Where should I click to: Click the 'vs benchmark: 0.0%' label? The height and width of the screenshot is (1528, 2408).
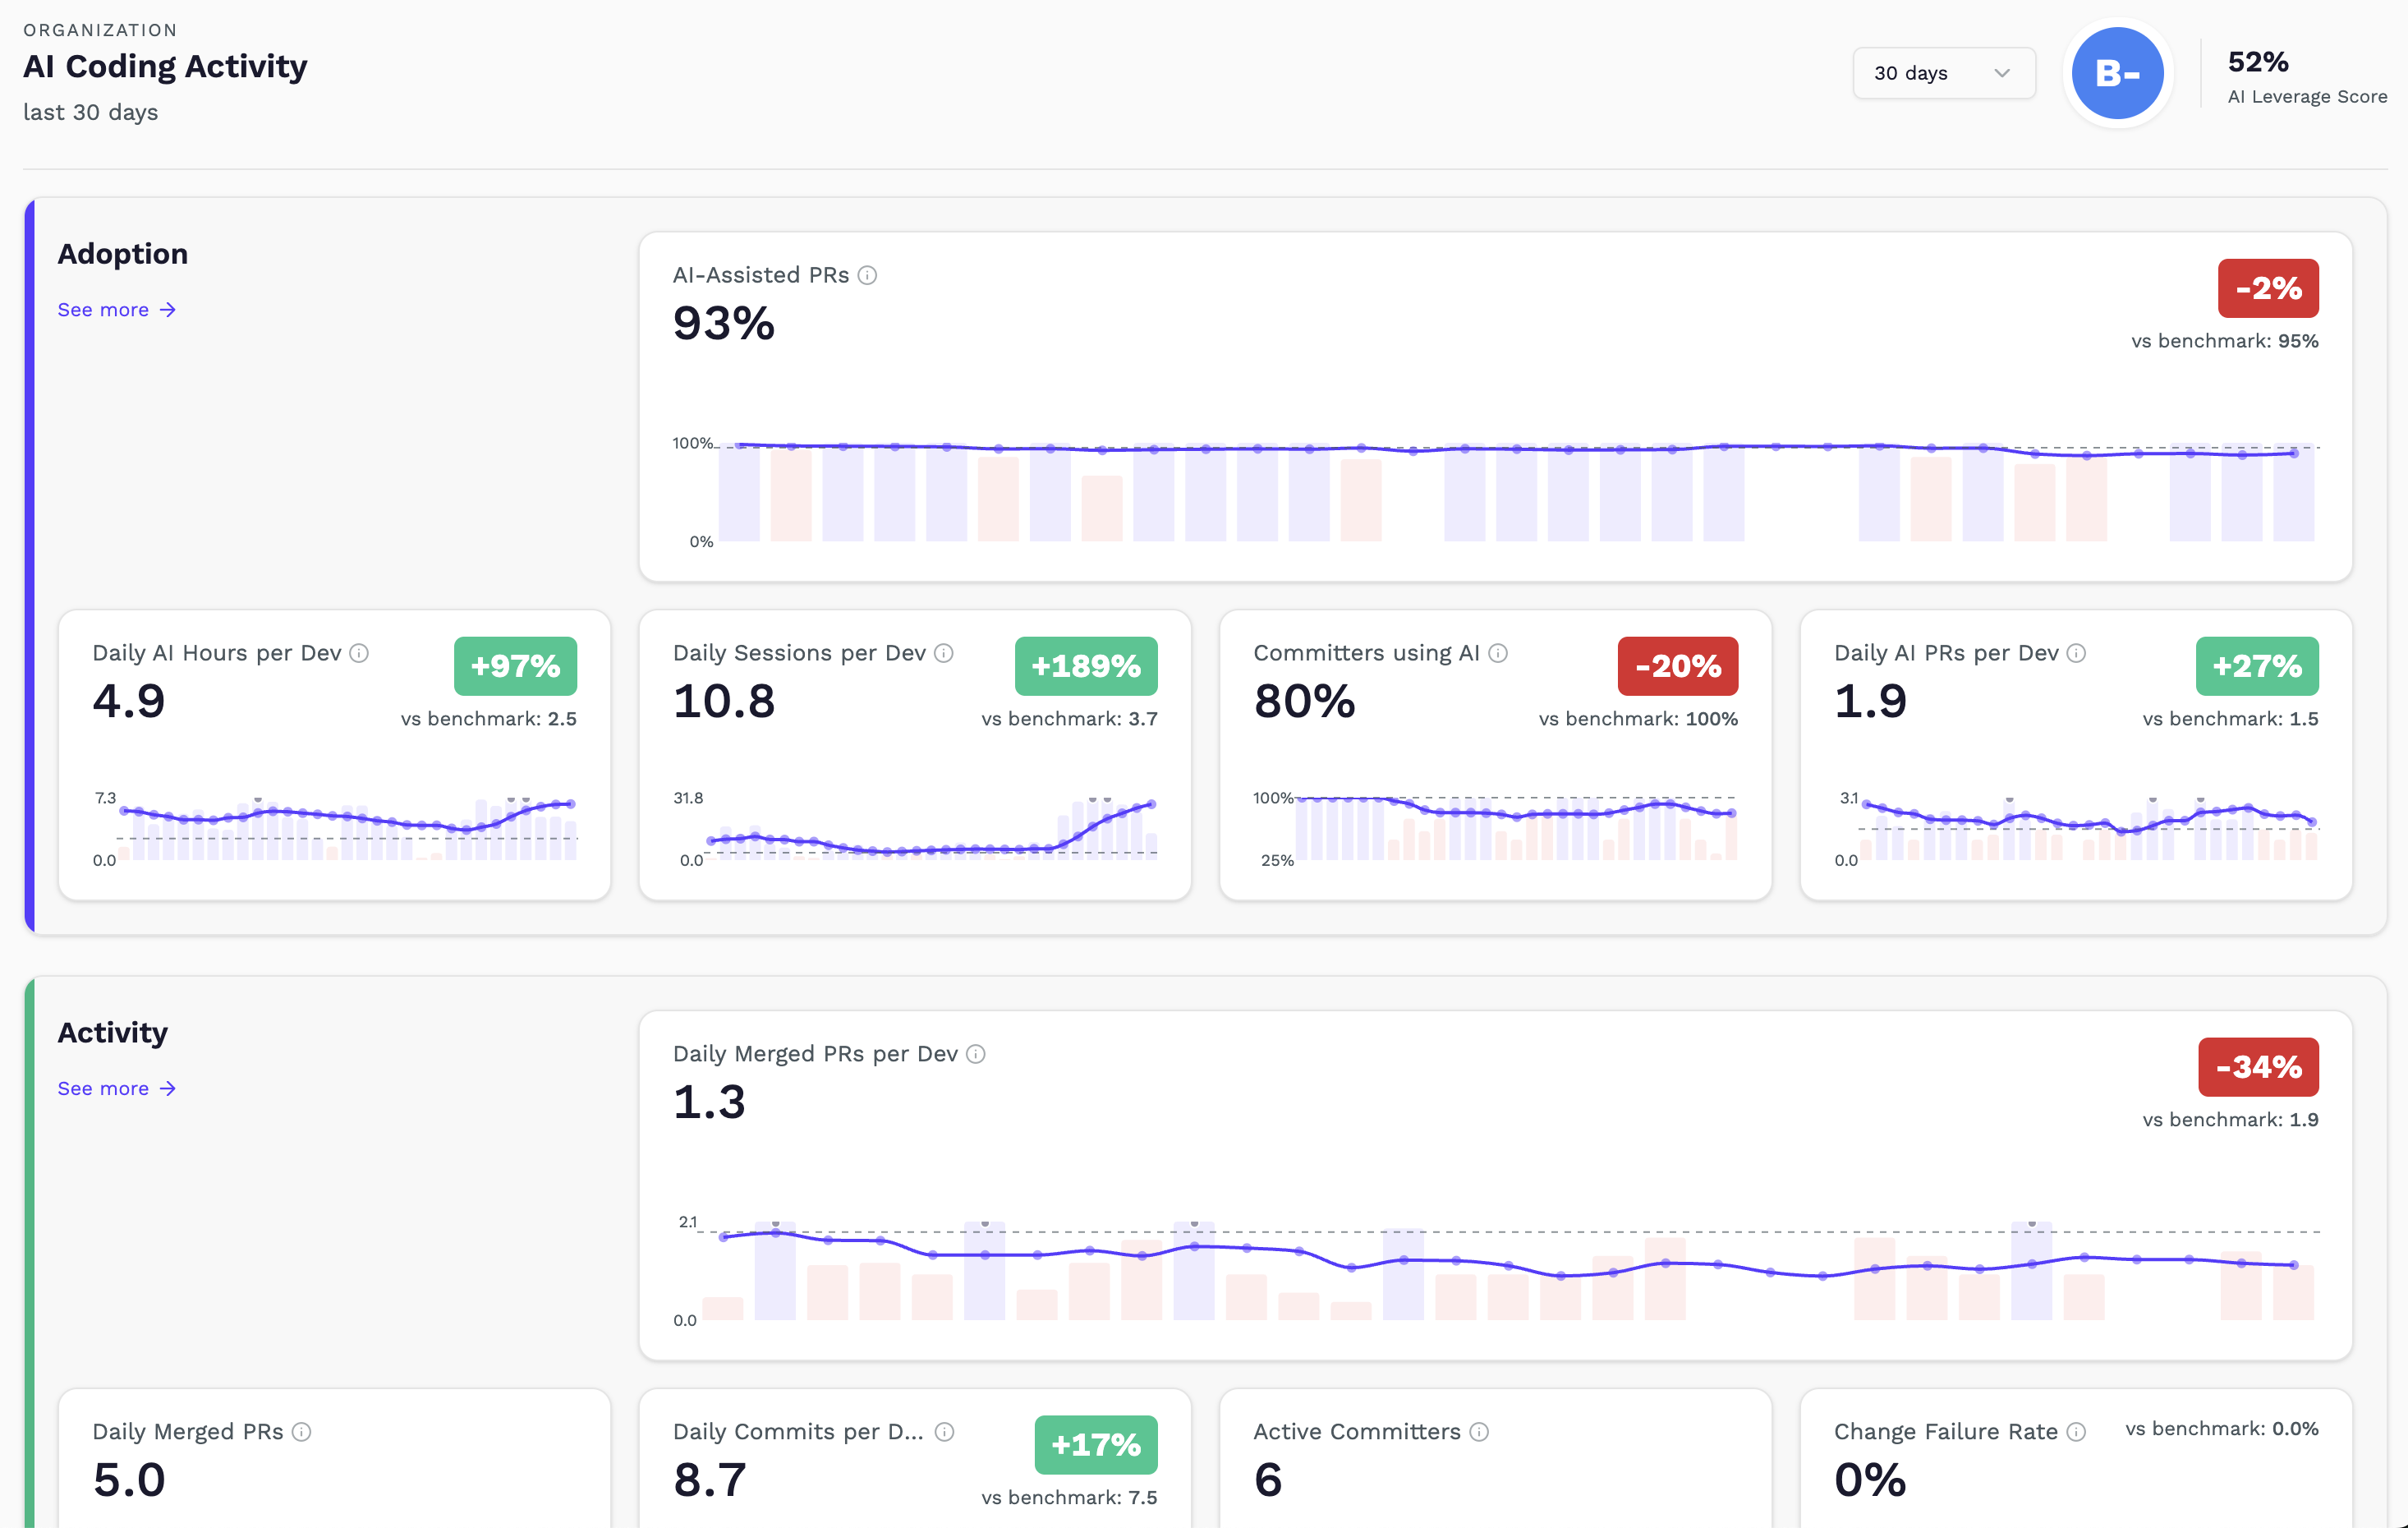click(2221, 1429)
